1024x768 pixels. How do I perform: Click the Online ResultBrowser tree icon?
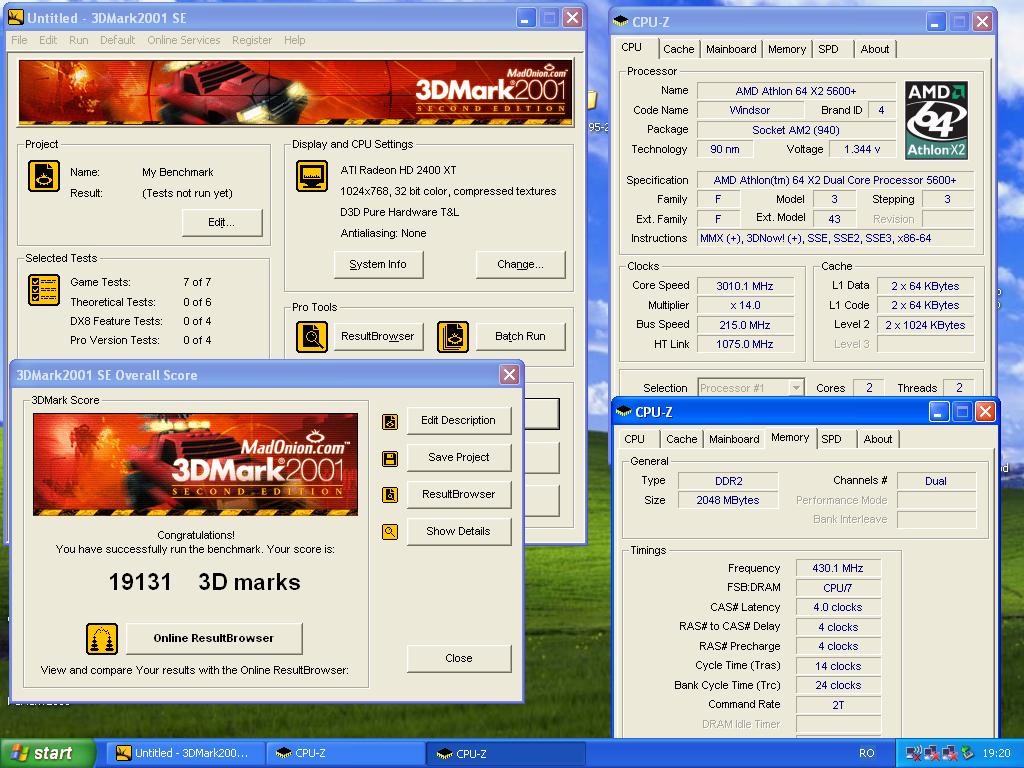tap(102, 638)
